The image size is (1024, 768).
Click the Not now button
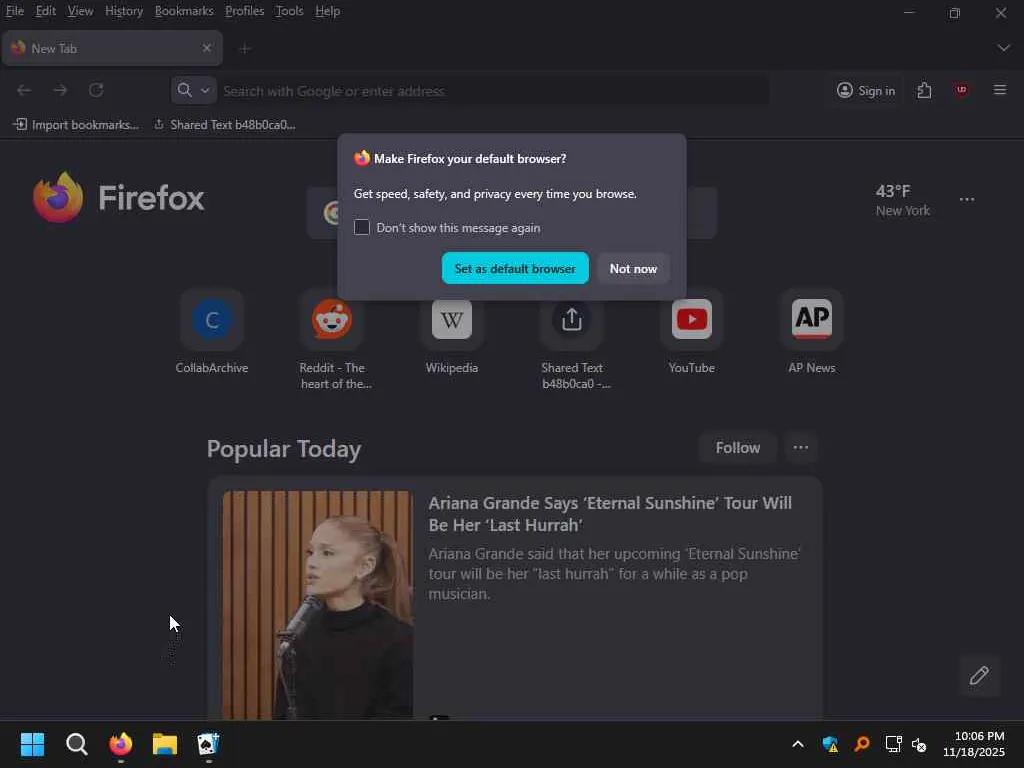(633, 268)
